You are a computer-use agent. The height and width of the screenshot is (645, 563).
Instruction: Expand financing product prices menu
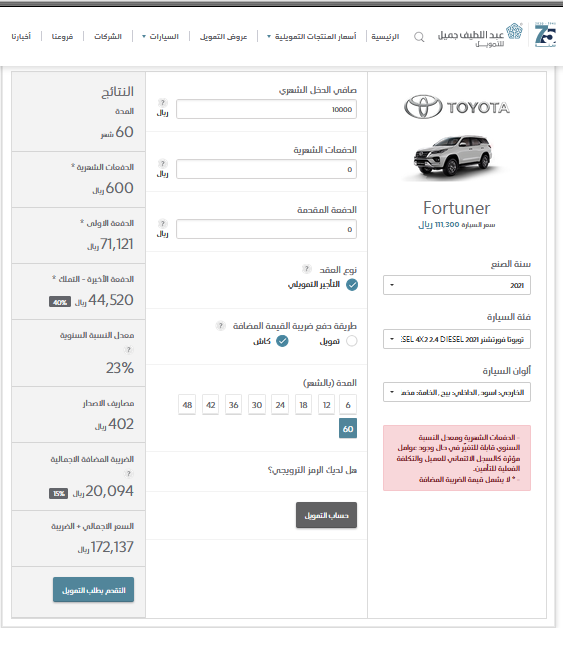click(312, 37)
